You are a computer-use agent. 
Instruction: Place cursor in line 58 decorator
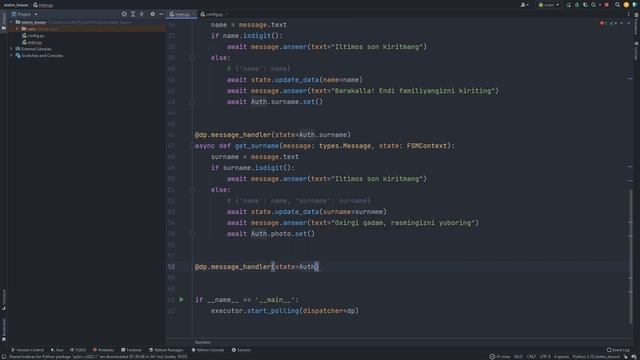click(x=256, y=267)
